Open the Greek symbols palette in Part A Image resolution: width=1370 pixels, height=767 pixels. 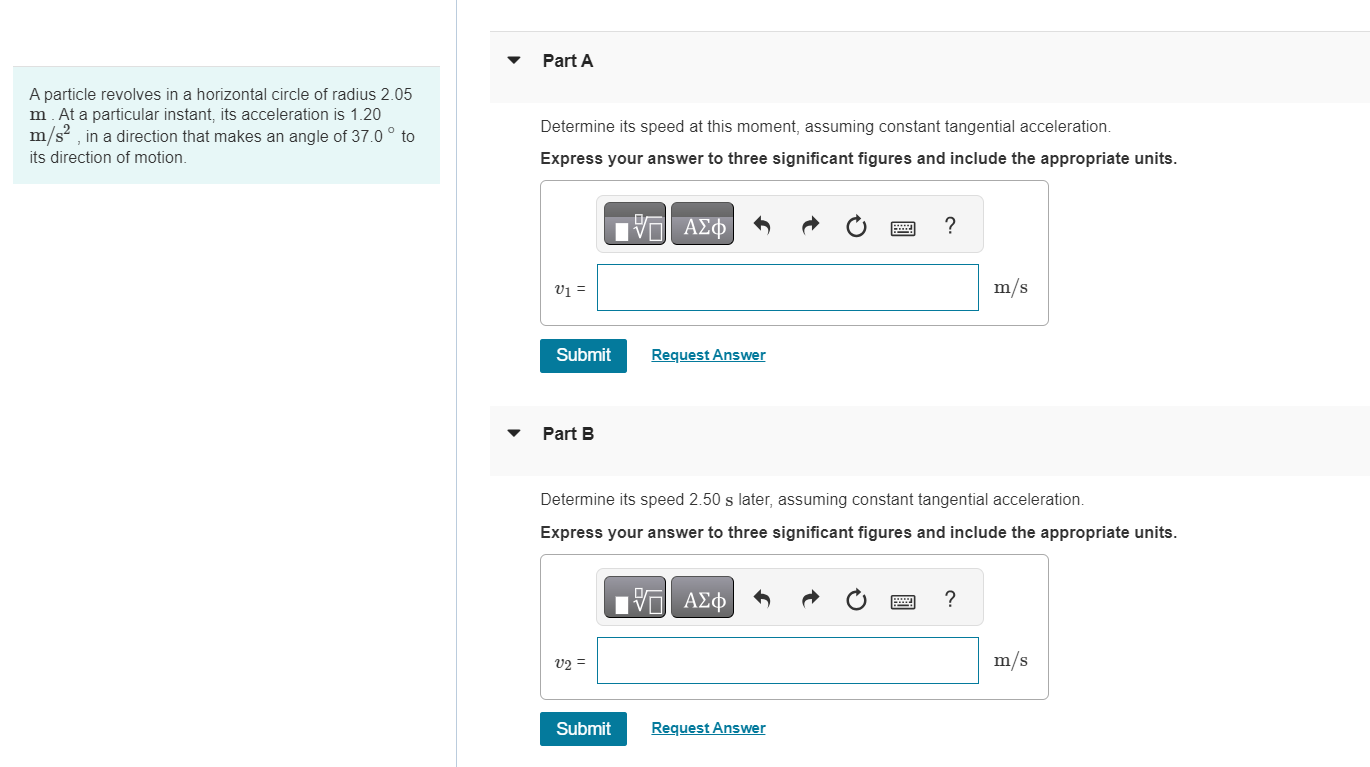[x=701, y=223]
